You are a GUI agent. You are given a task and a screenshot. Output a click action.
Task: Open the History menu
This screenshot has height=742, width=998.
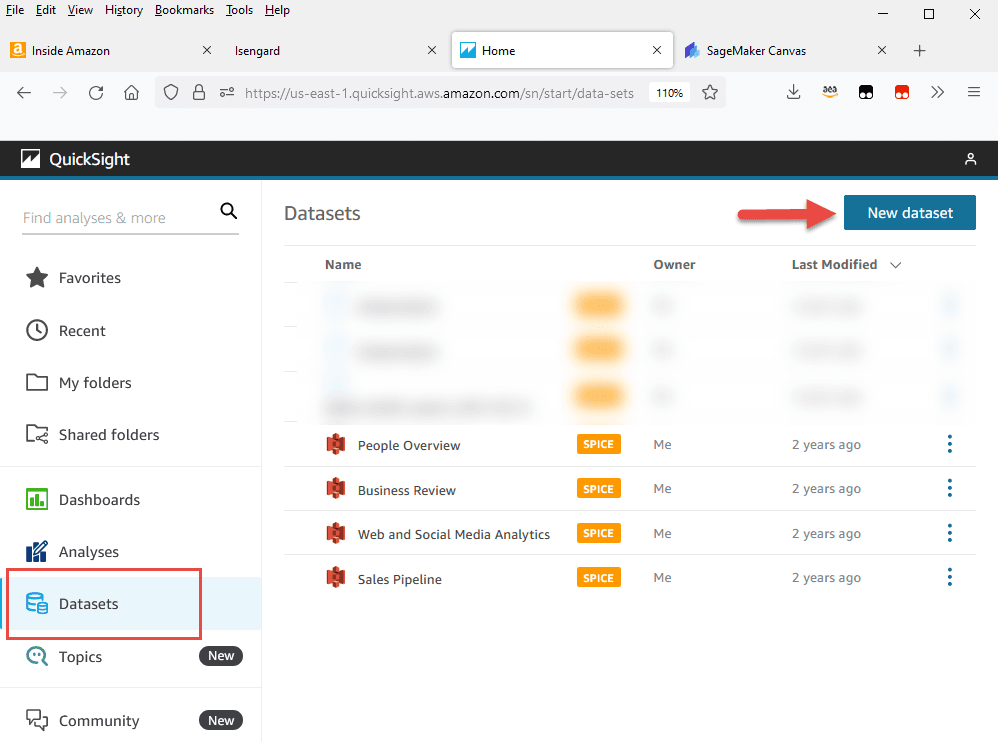coord(123,10)
